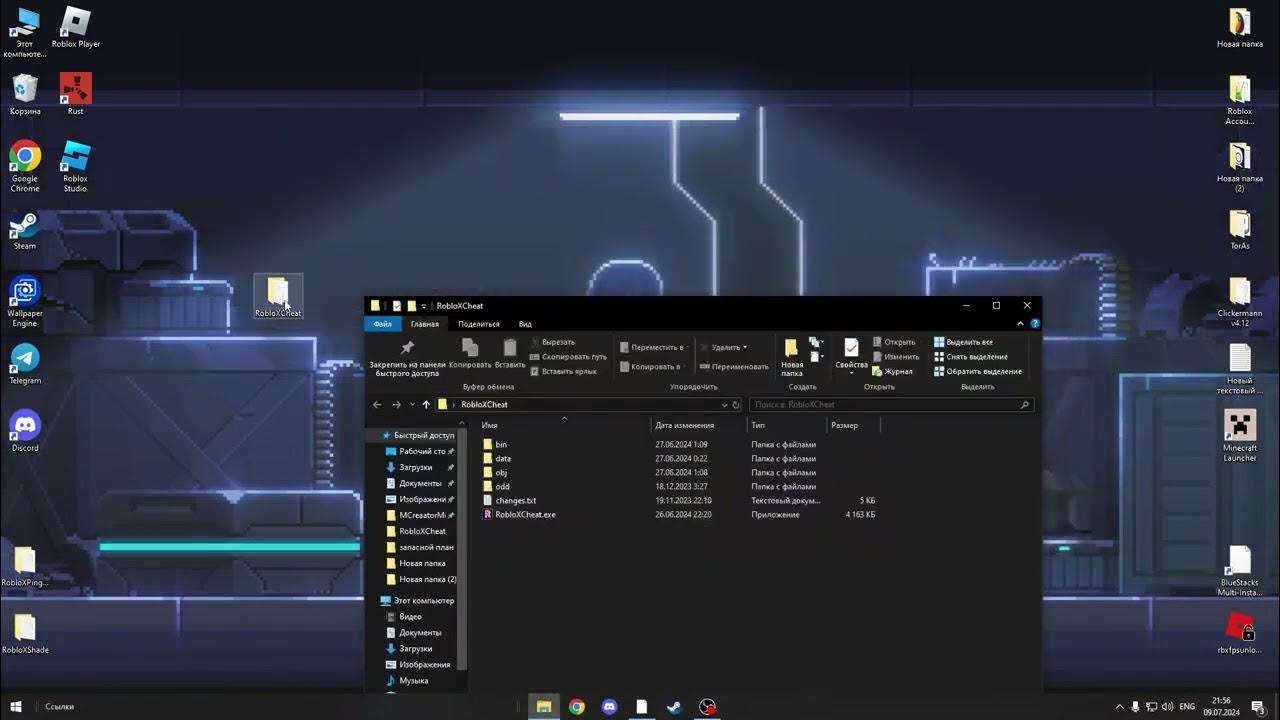Open Explorer help question mark icon
Image resolution: width=1280 pixels, height=720 pixels.
click(x=1034, y=324)
